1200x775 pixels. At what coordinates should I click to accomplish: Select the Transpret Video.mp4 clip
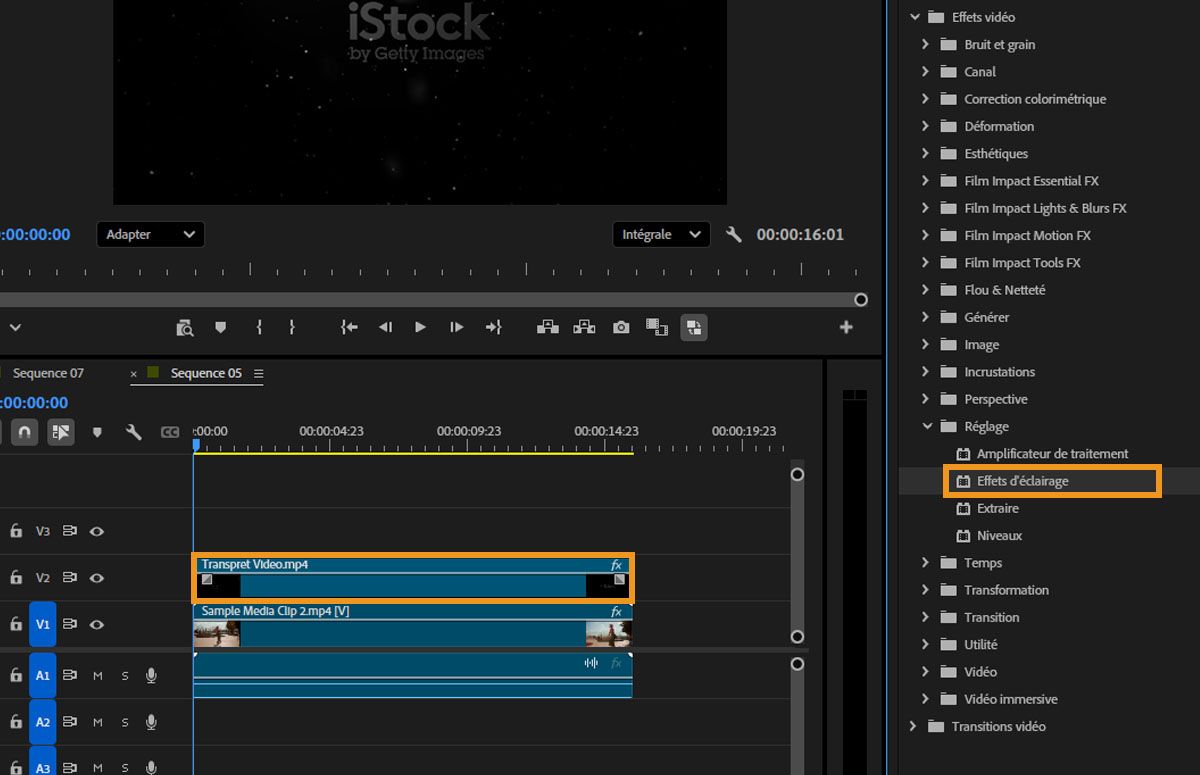click(x=412, y=583)
